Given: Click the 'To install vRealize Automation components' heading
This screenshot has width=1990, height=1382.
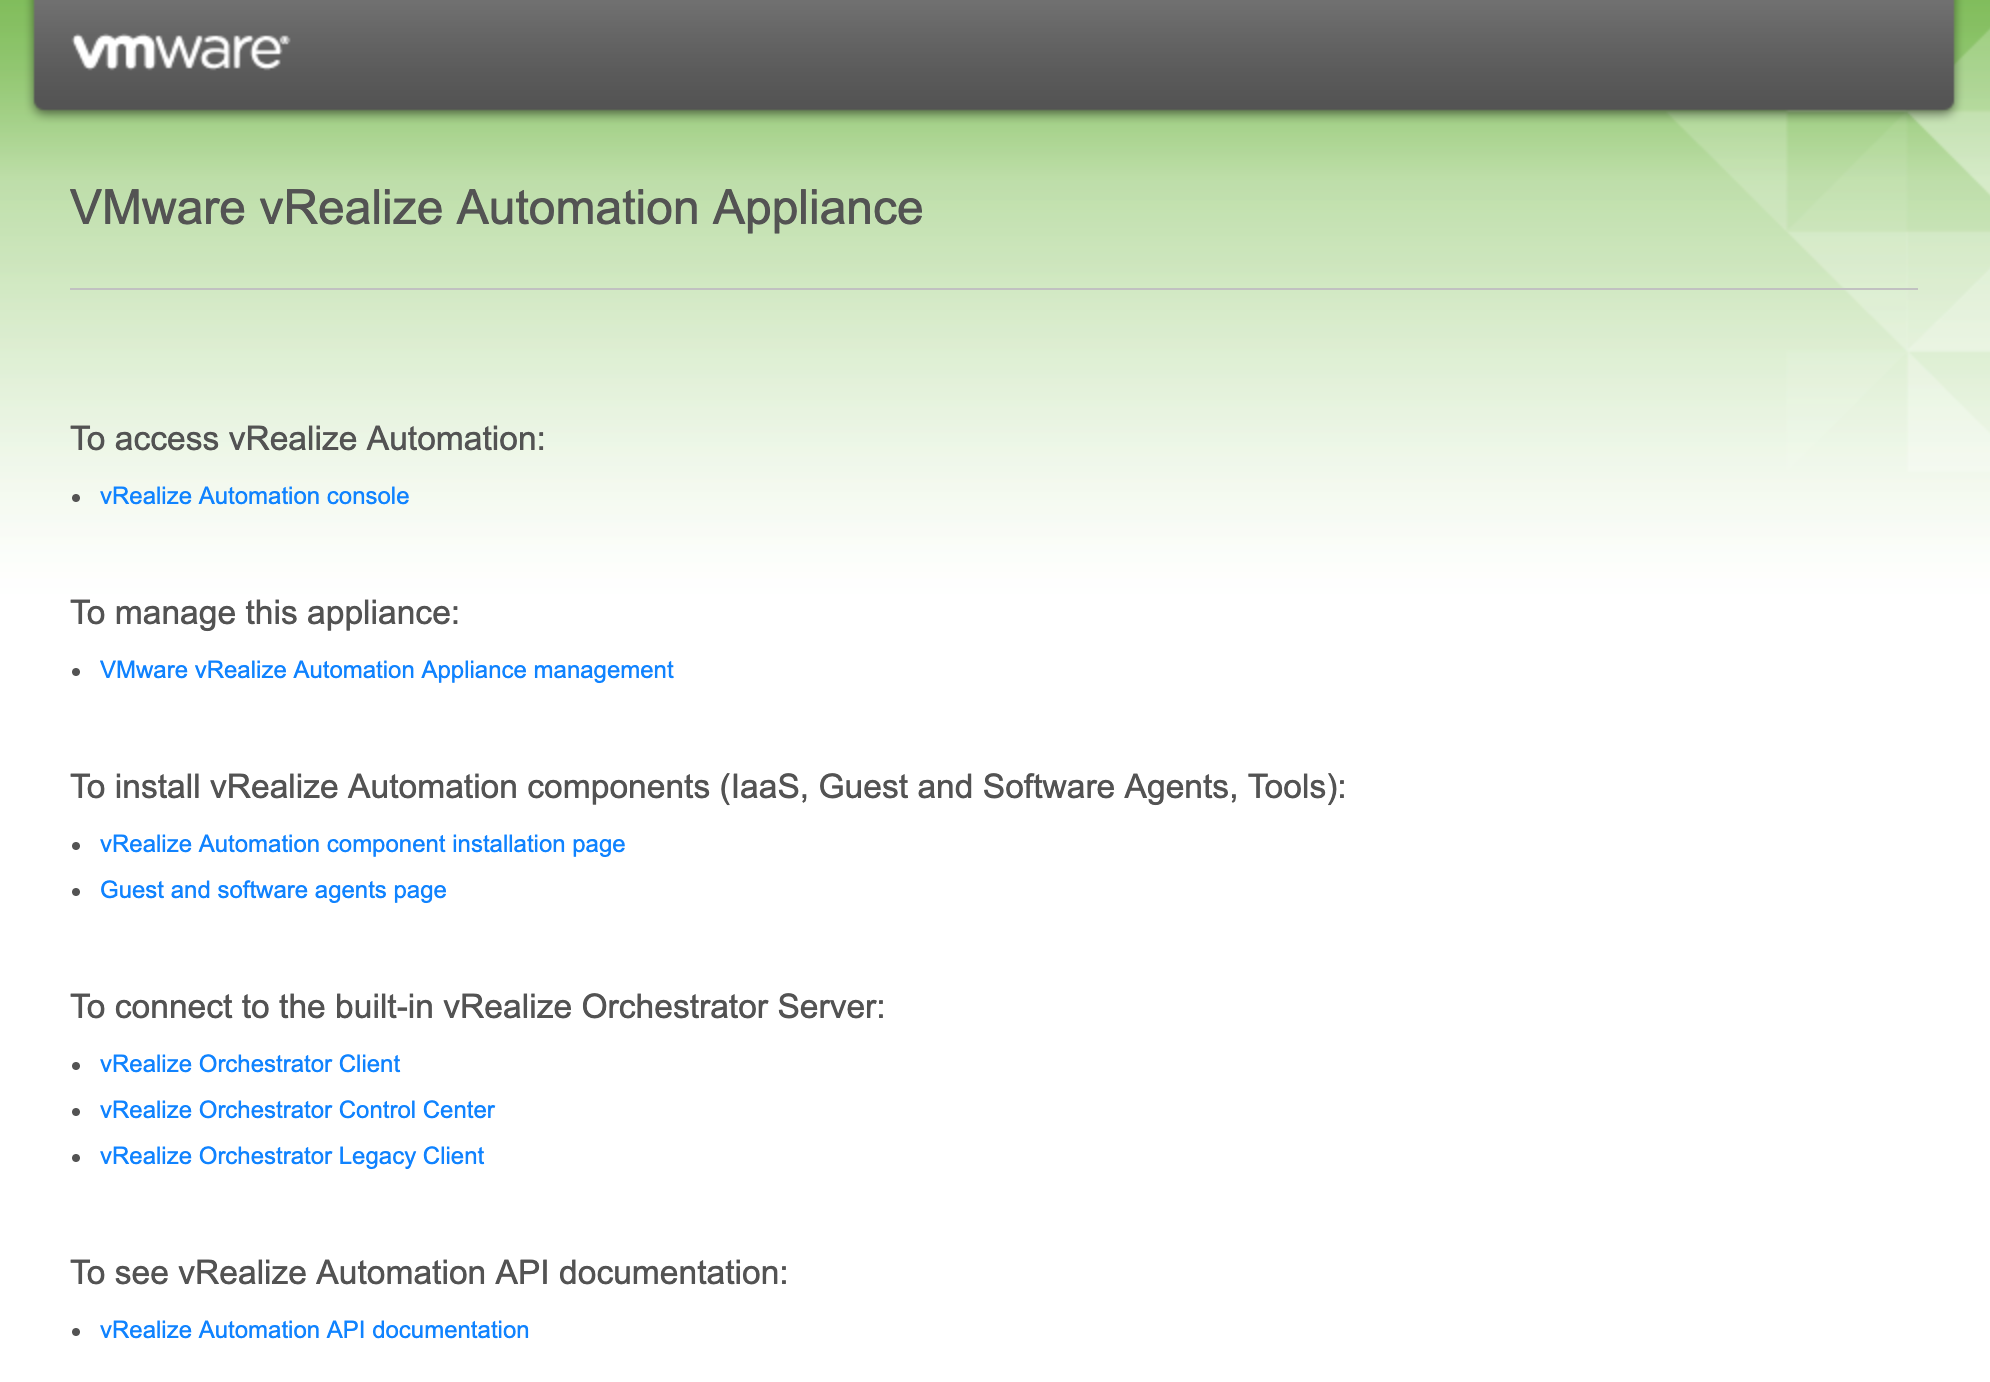Looking at the screenshot, I should pyautogui.click(x=709, y=787).
